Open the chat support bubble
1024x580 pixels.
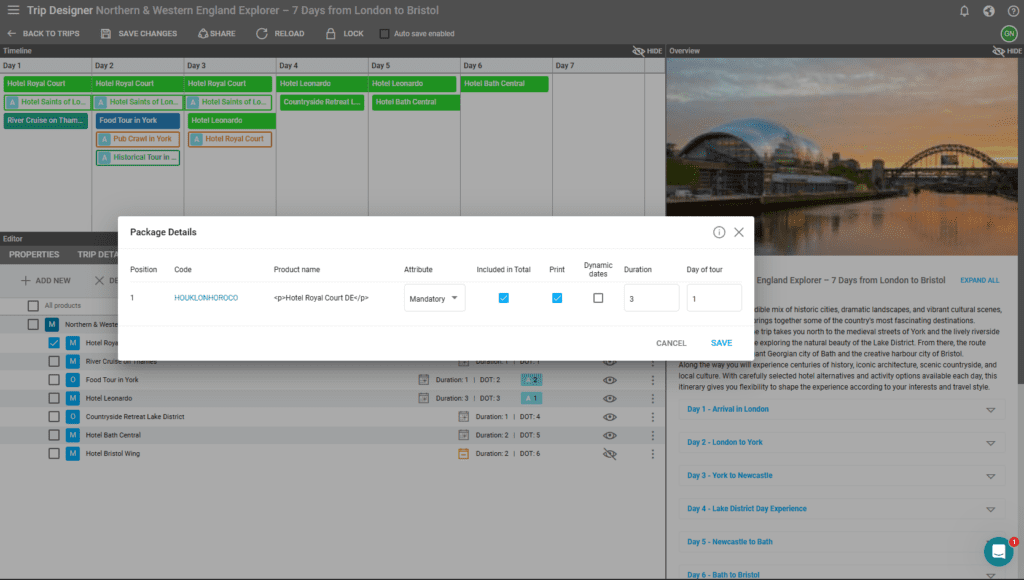(x=997, y=551)
